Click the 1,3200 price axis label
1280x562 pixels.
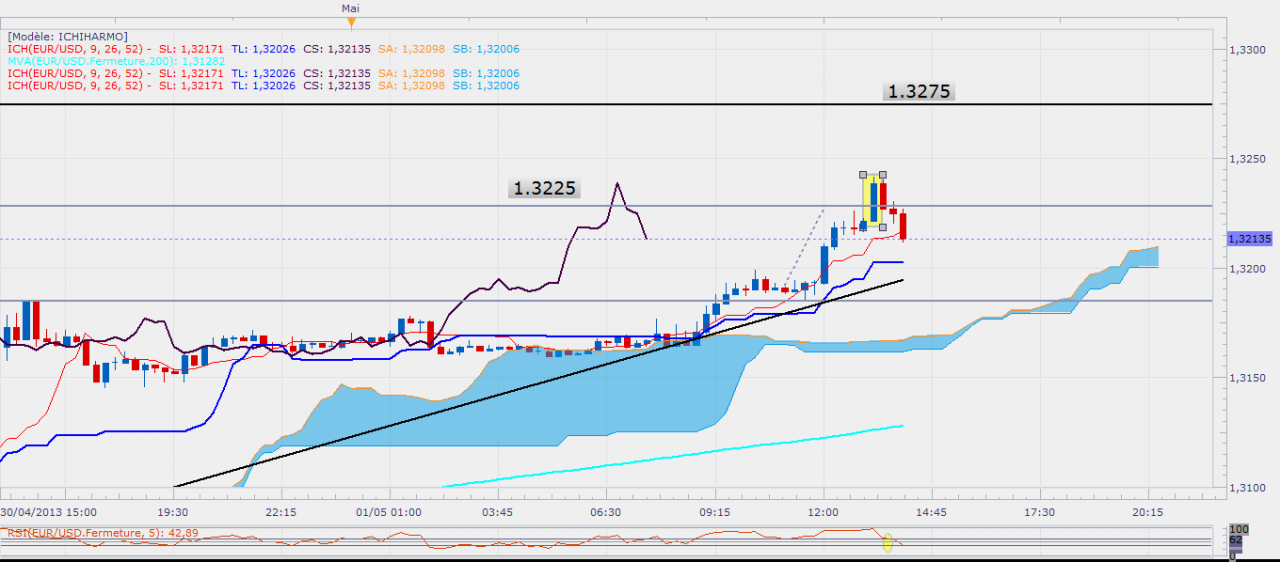[1248, 269]
